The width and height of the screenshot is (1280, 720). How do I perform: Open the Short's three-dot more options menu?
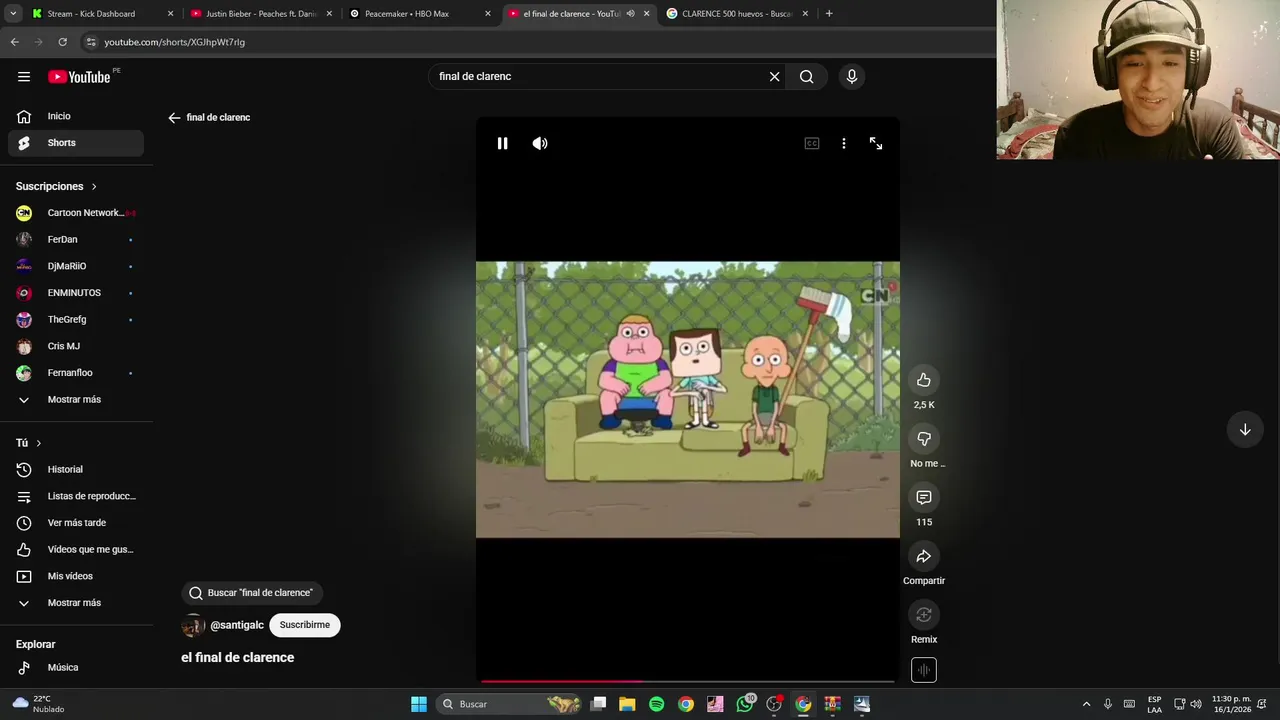(844, 143)
